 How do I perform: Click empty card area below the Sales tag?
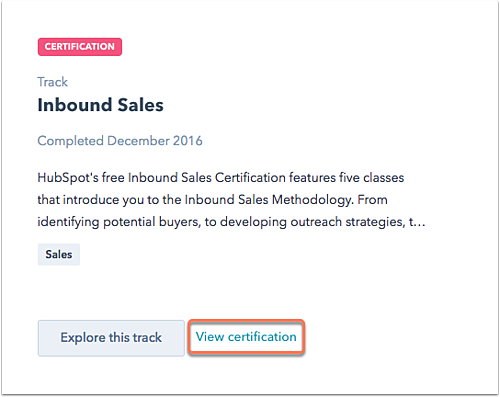233,292
